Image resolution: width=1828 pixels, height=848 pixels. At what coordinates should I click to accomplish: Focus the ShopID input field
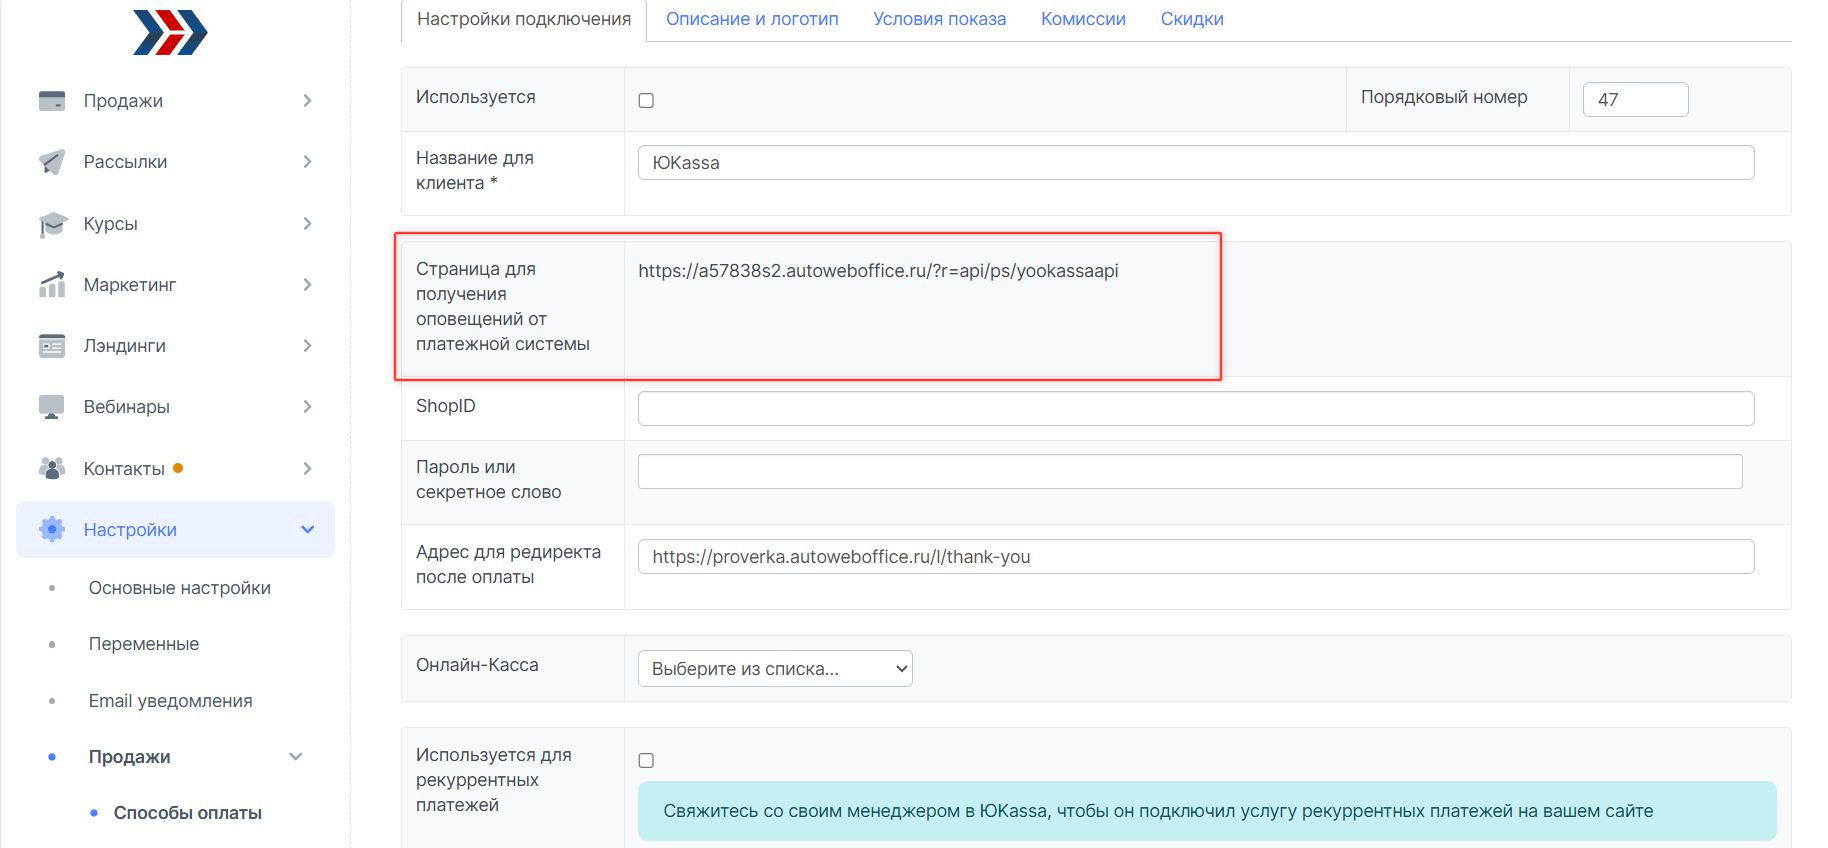click(x=1195, y=408)
